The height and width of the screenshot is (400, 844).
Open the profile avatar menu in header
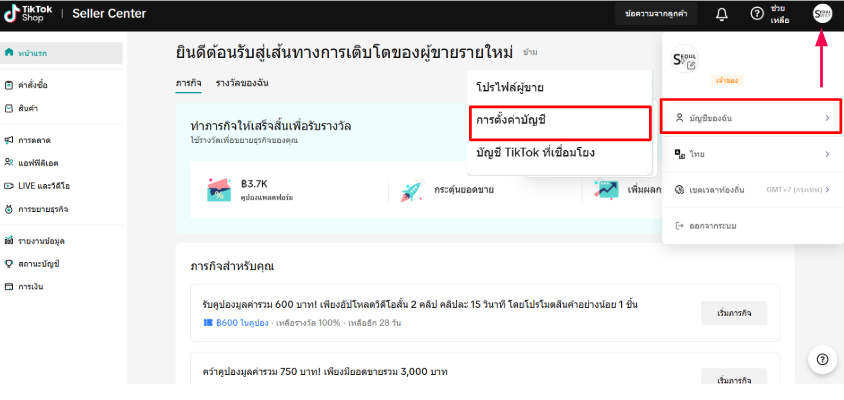[822, 14]
